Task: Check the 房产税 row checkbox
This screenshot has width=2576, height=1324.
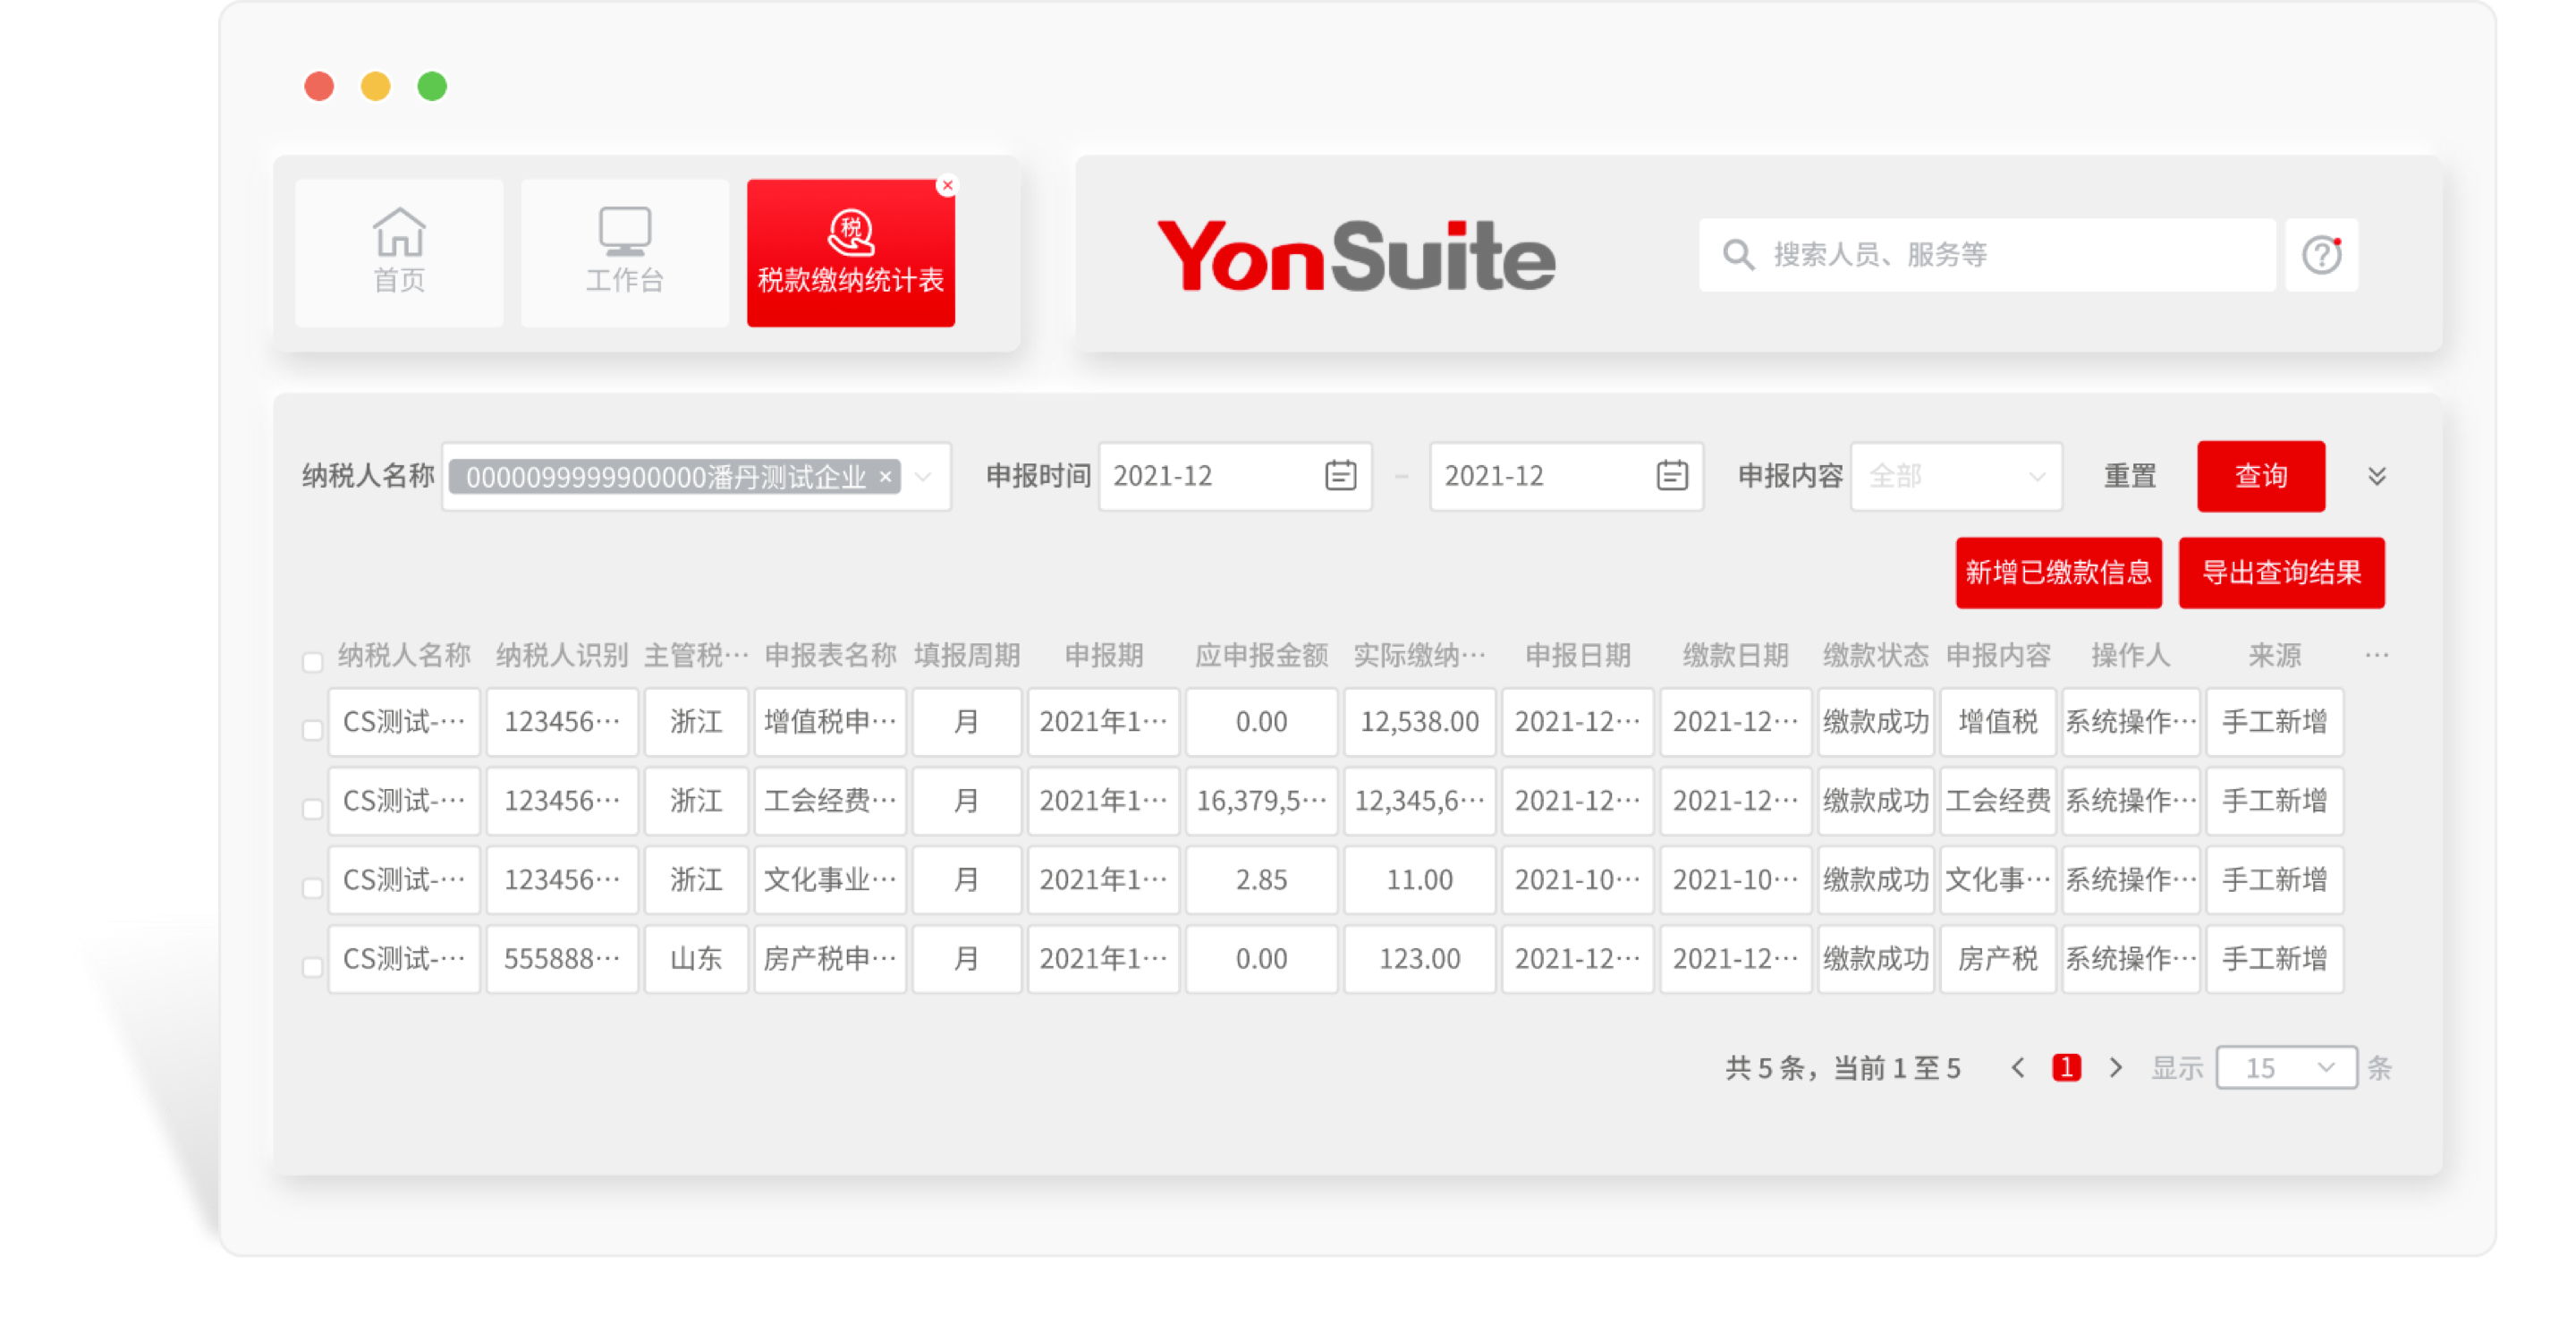Action: click(312, 967)
